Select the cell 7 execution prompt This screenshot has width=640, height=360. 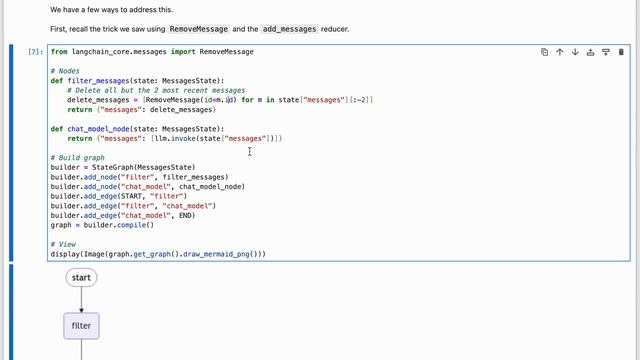click(x=35, y=52)
